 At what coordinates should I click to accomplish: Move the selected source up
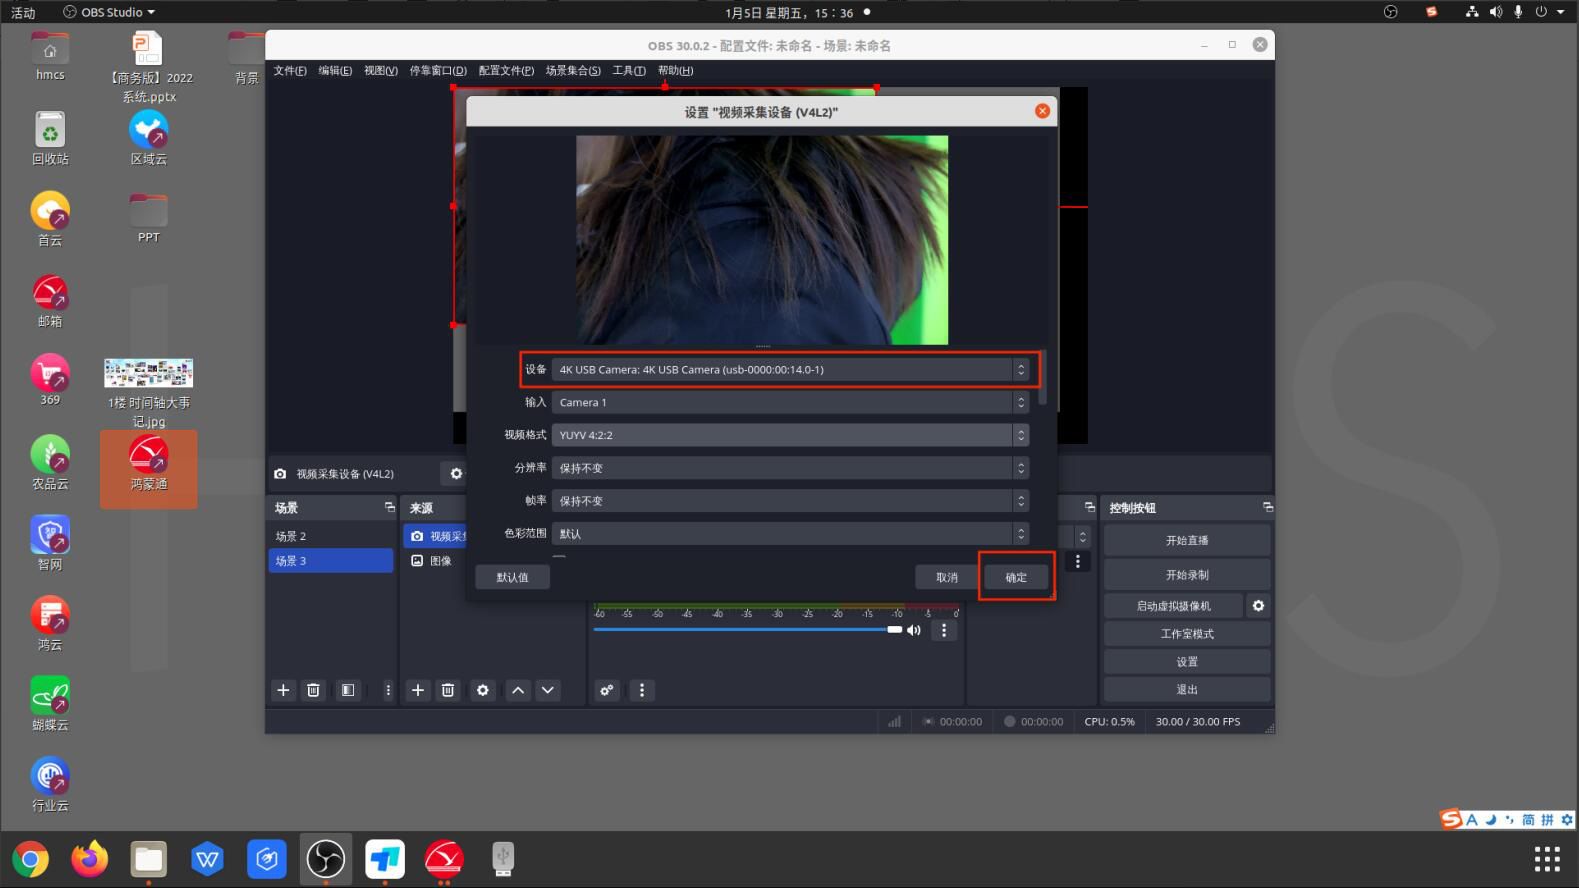[x=518, y=690]
